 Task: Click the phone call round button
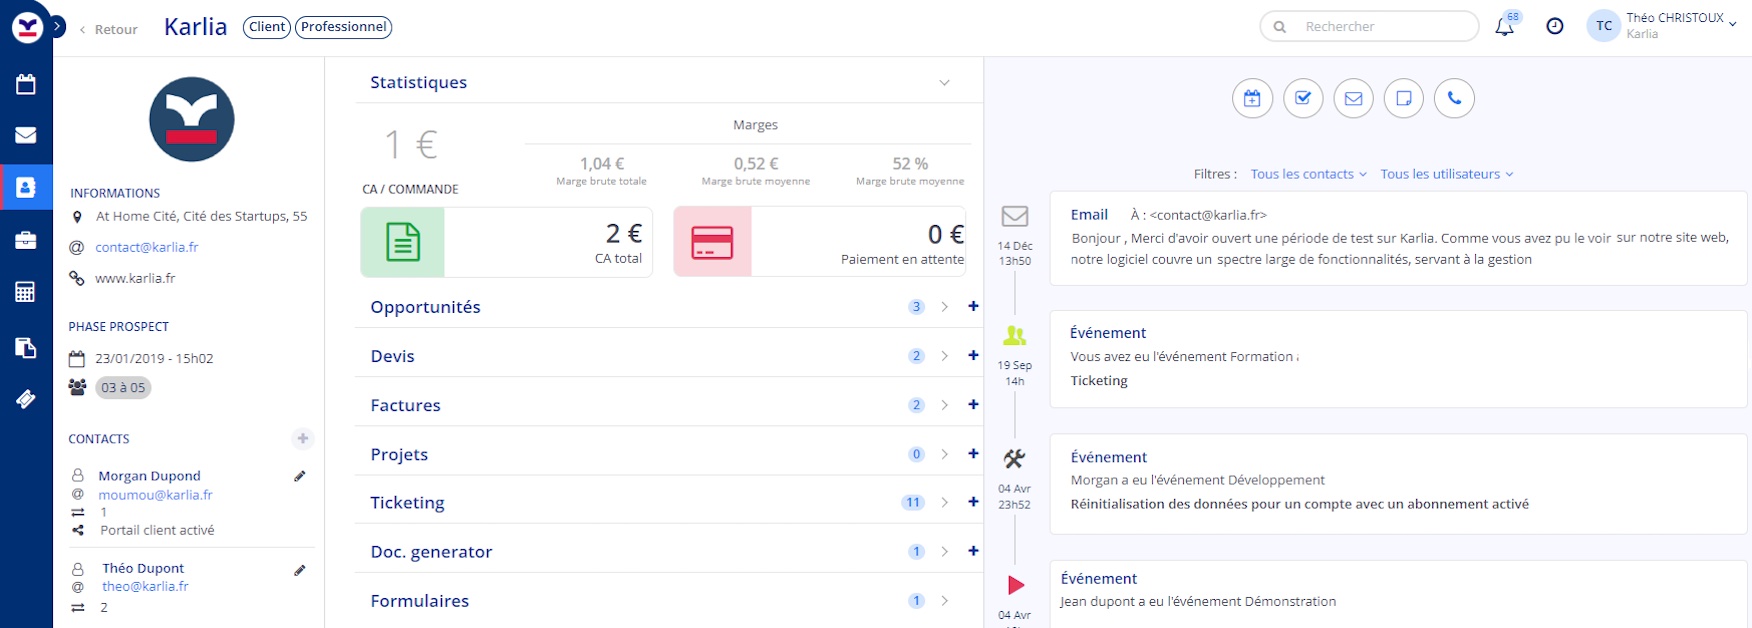(x=1454, y=98)
